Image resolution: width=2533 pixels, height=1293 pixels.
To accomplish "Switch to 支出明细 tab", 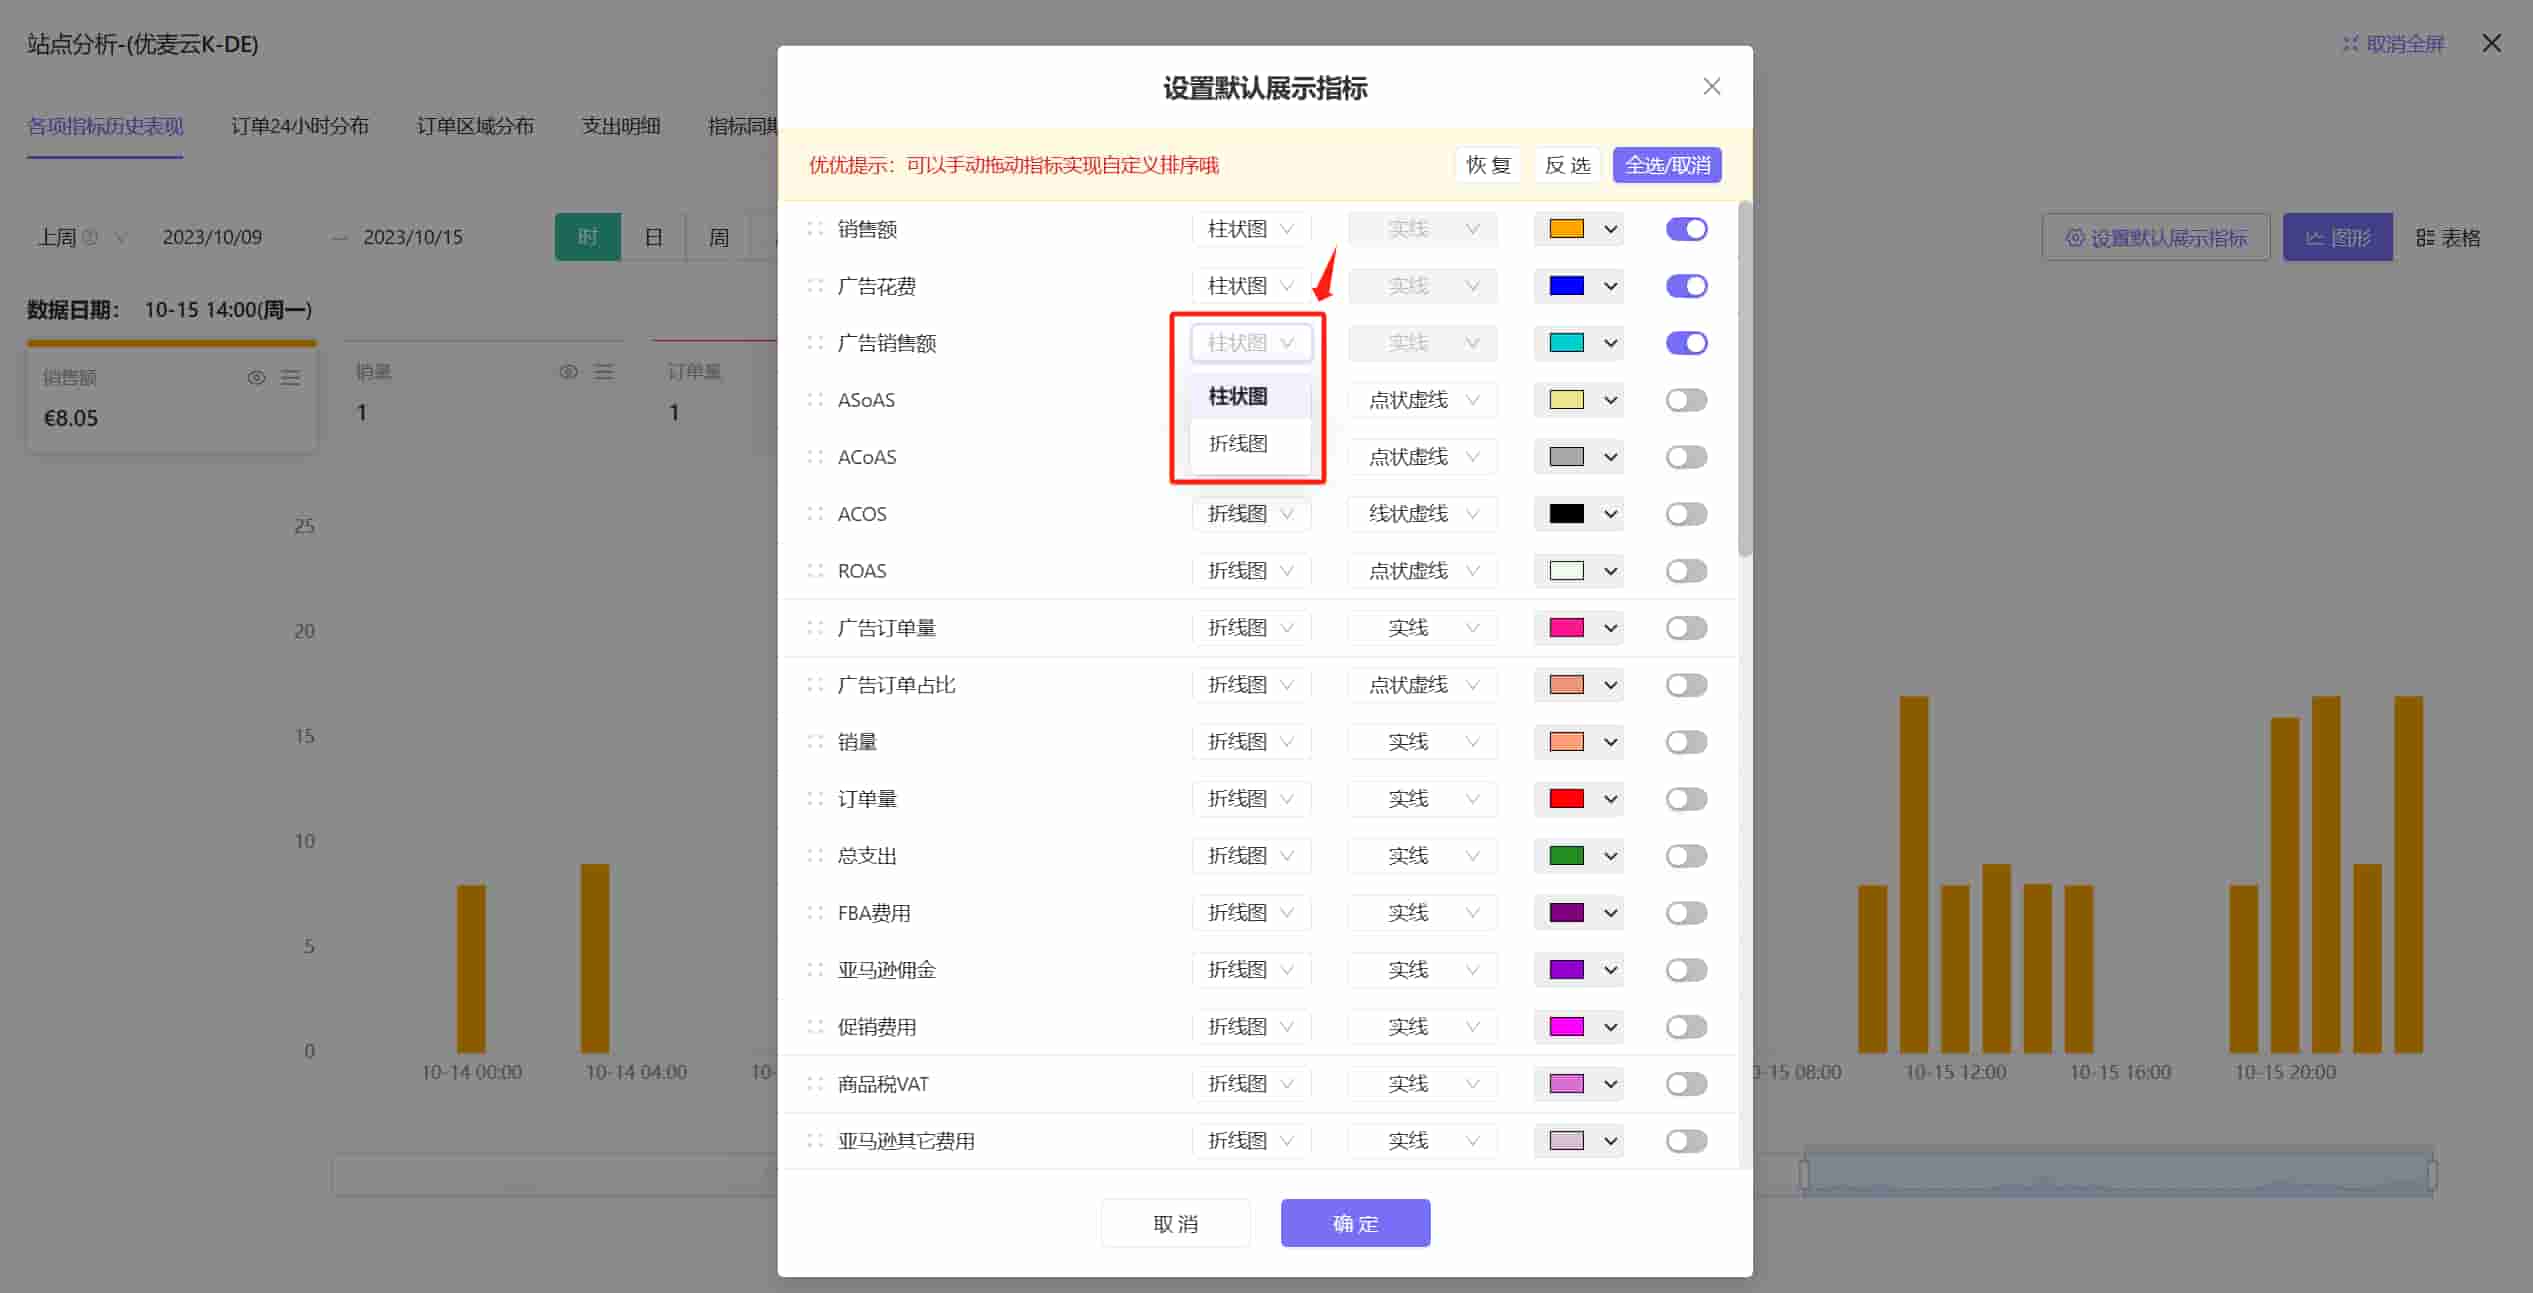I will 621,126.
